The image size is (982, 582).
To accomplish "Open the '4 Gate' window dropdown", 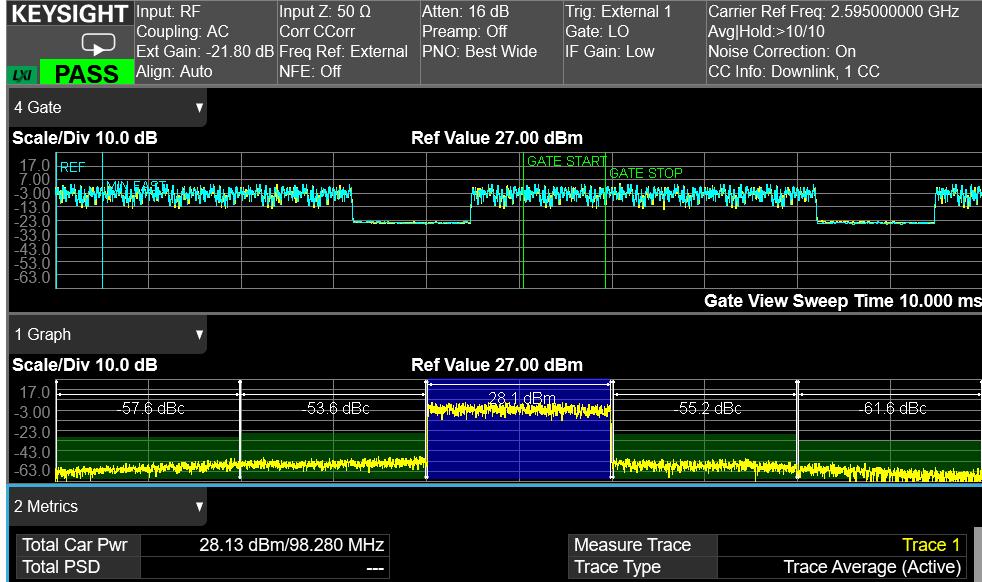I will point(107,108).
